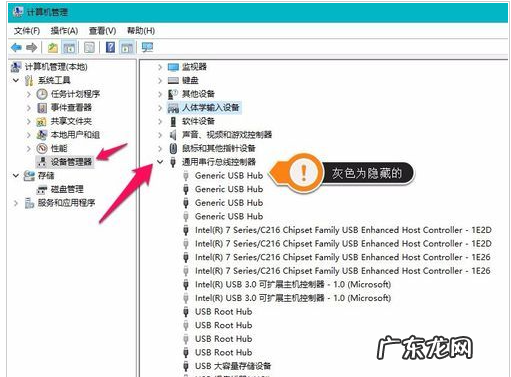Expand the 本地用户和组 node

29,135
